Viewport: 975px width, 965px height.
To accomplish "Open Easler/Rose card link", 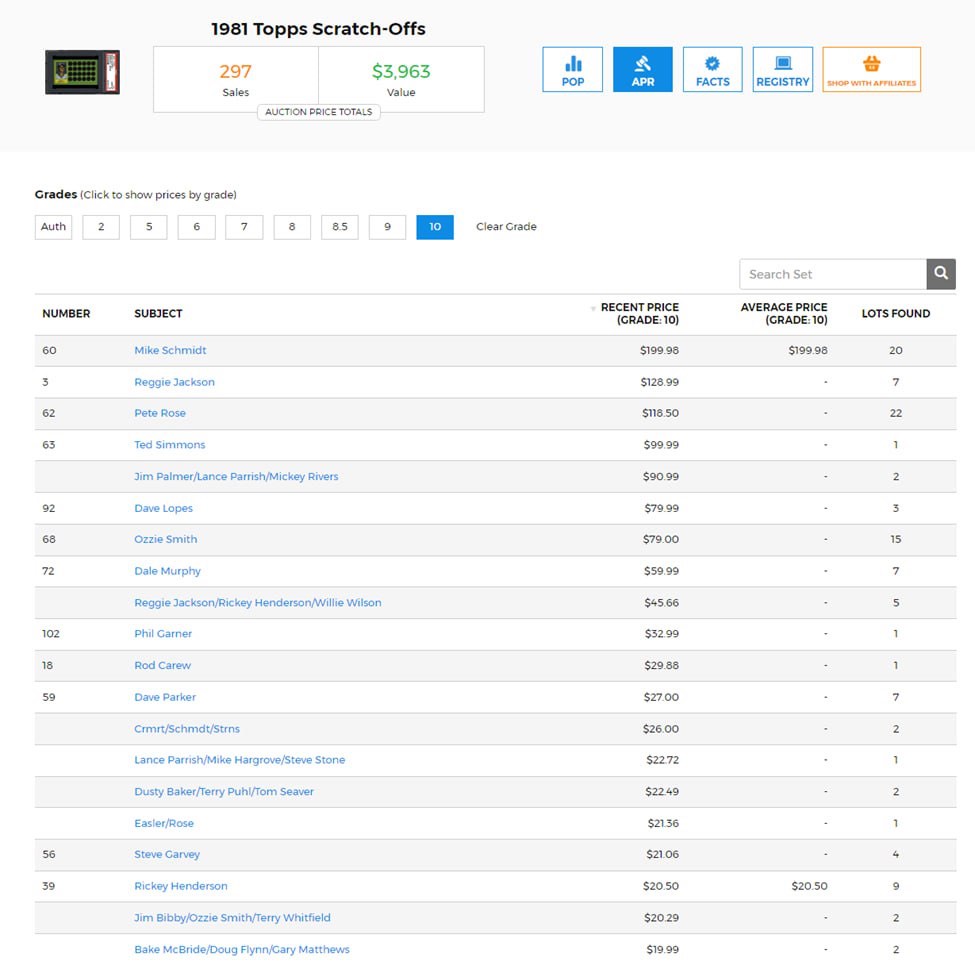I will pyautogui.click(x=164, y=823).
